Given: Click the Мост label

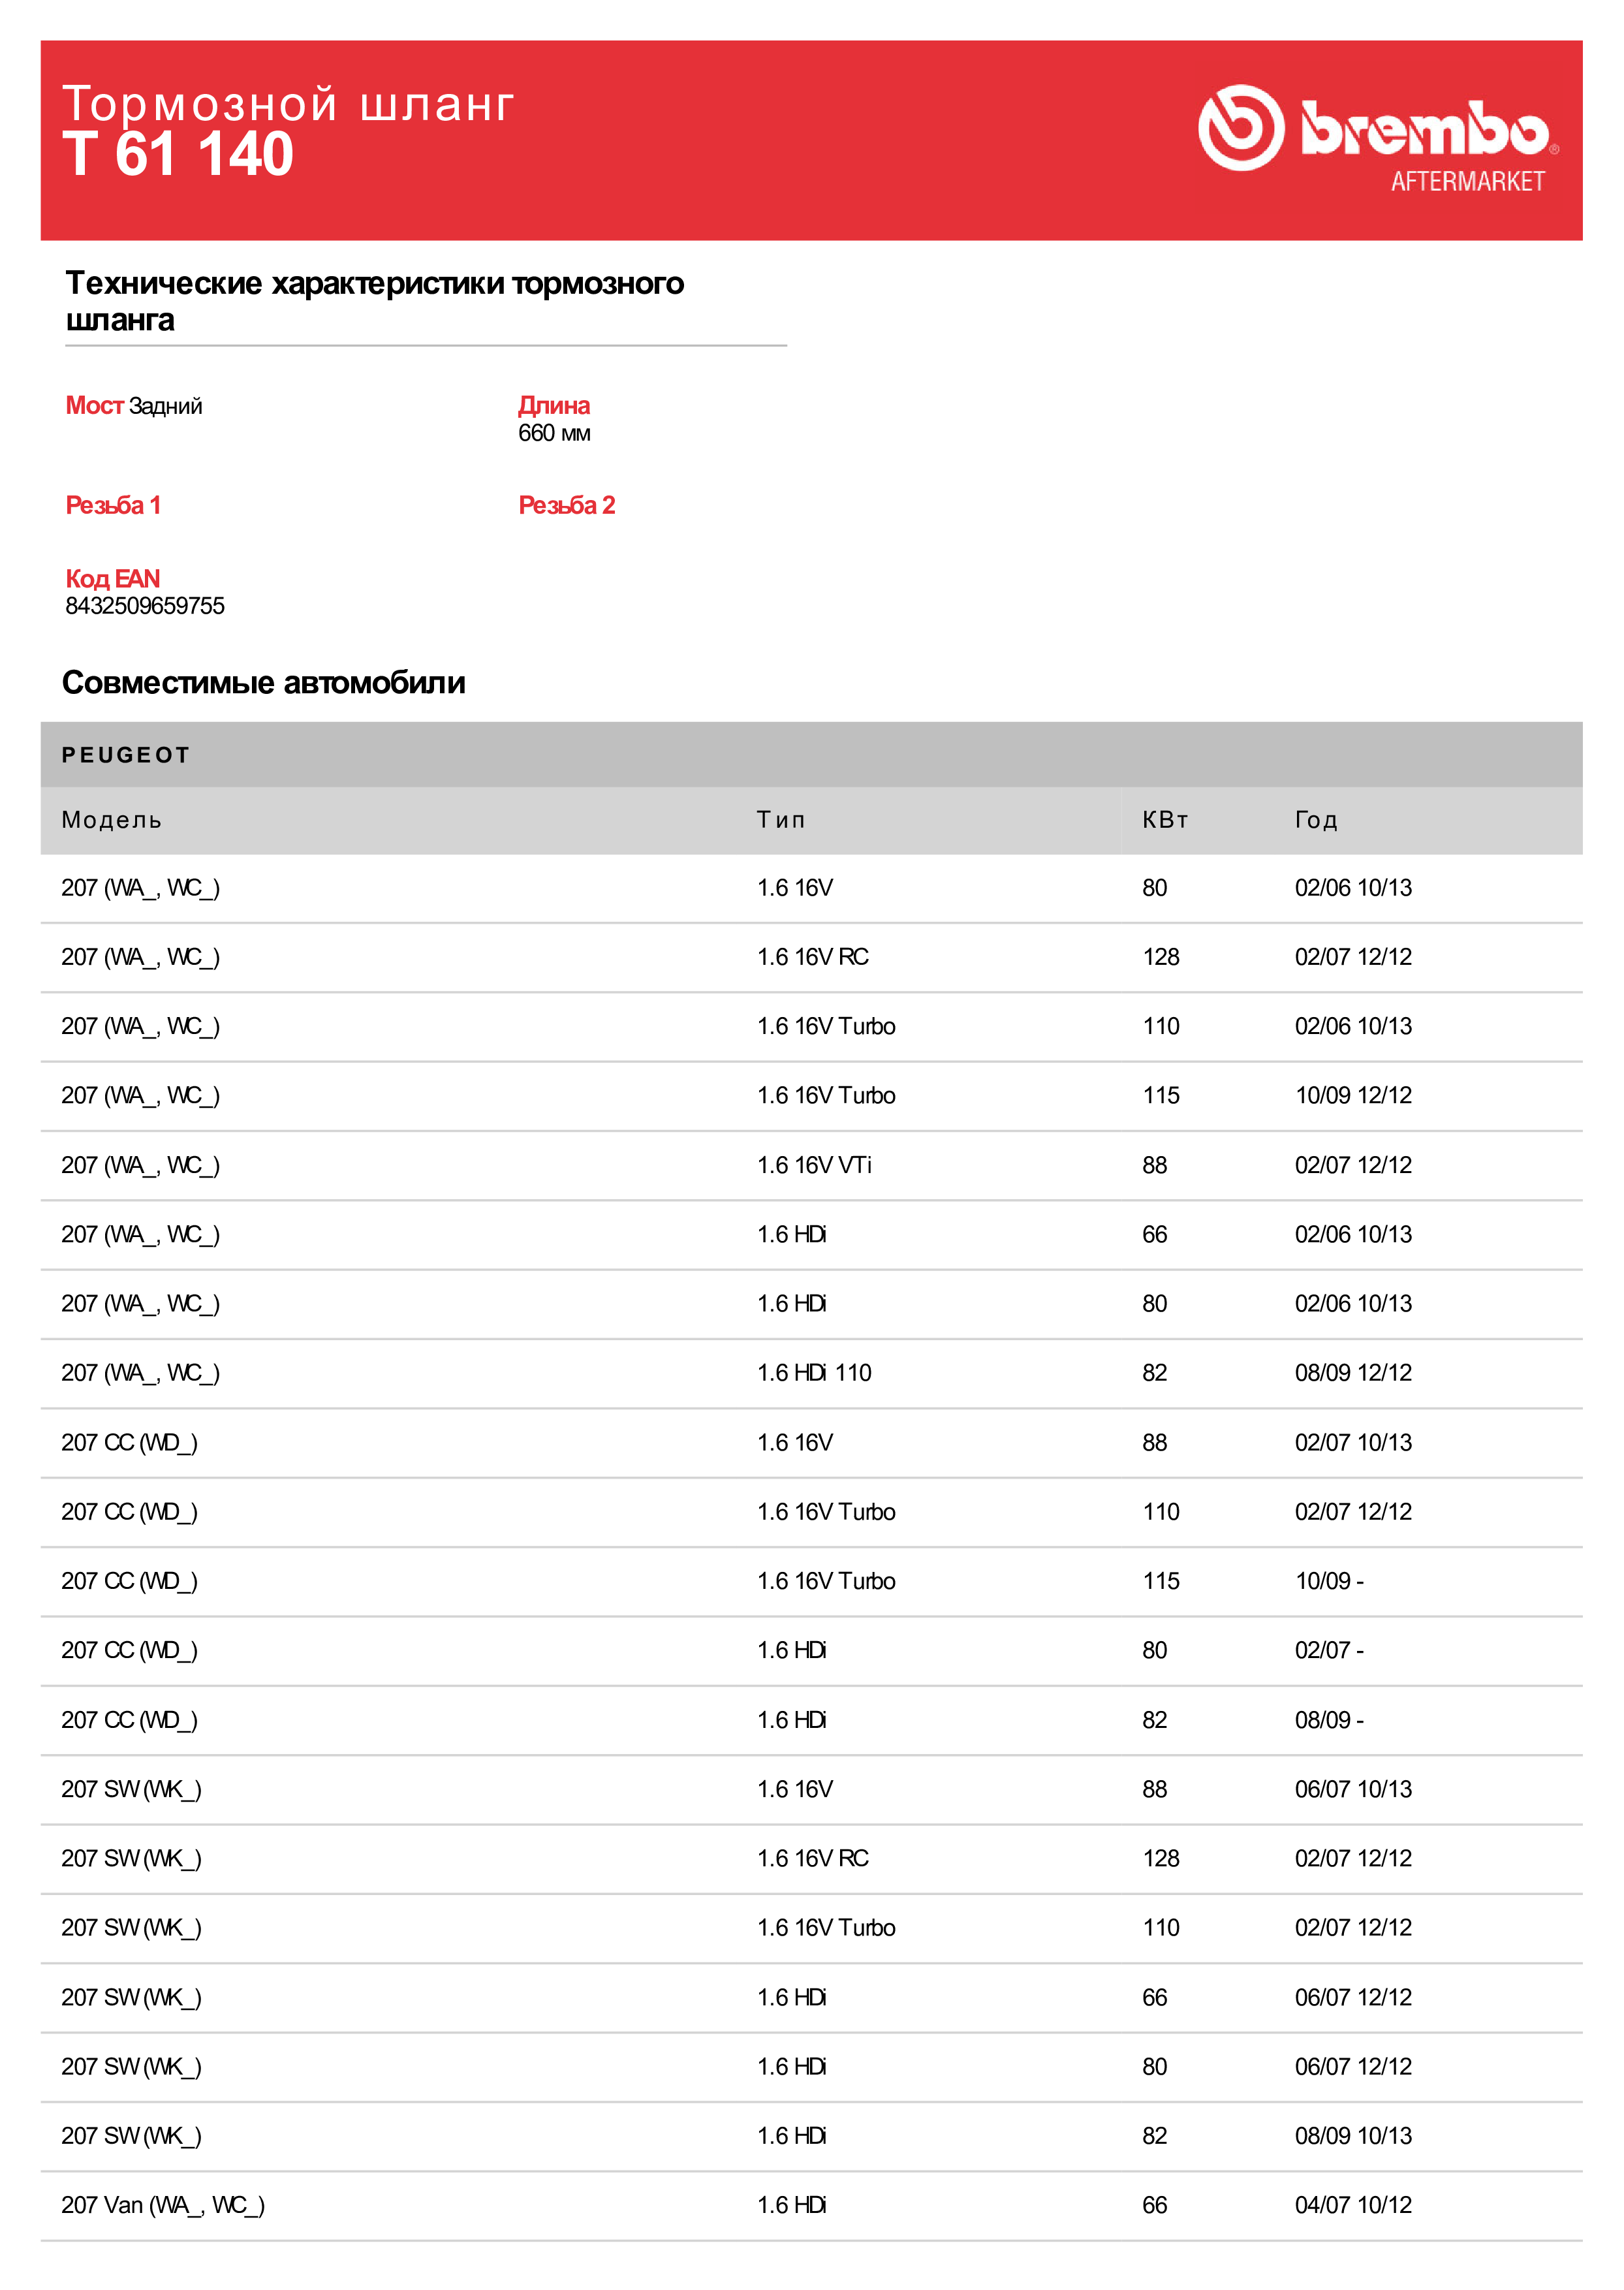Looking at the screenshot, I should (x=94, y=405).
